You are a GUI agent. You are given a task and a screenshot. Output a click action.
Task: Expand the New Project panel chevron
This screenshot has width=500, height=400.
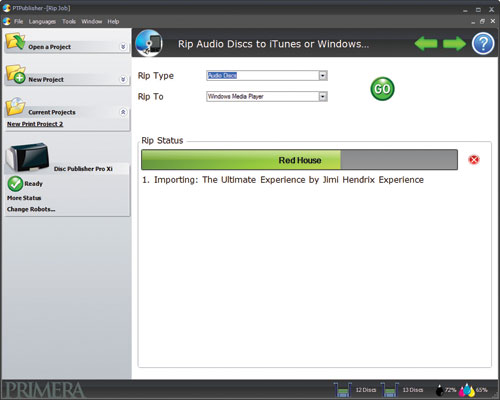[123, 79]
